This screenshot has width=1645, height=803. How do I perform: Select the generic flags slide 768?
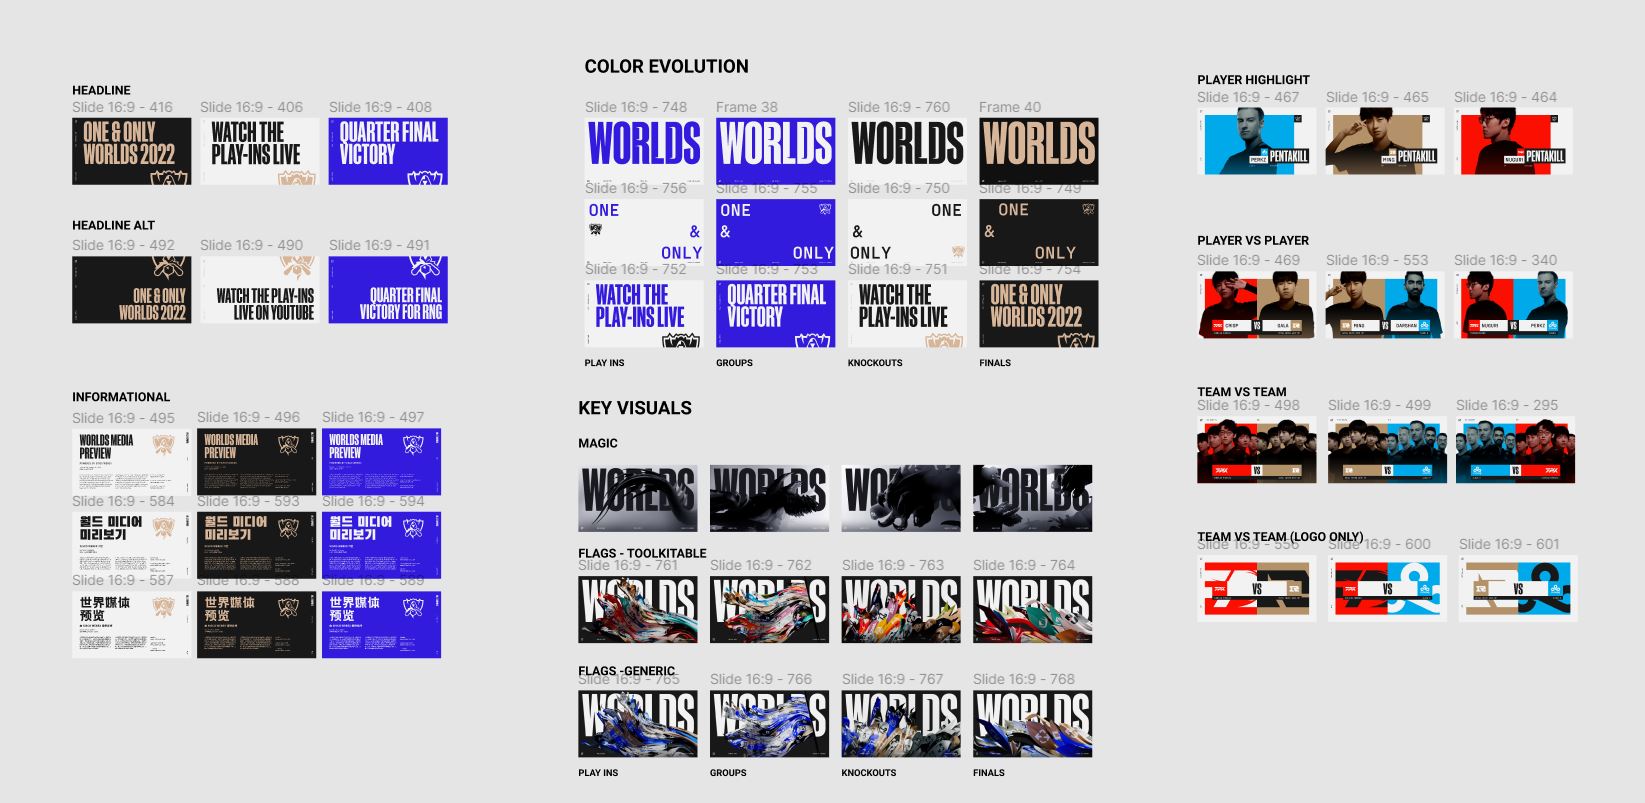click(1032, 723)
